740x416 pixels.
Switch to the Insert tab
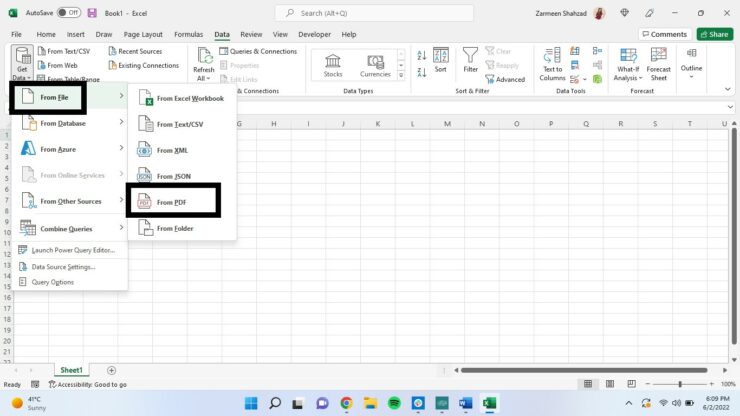[76, 34]
